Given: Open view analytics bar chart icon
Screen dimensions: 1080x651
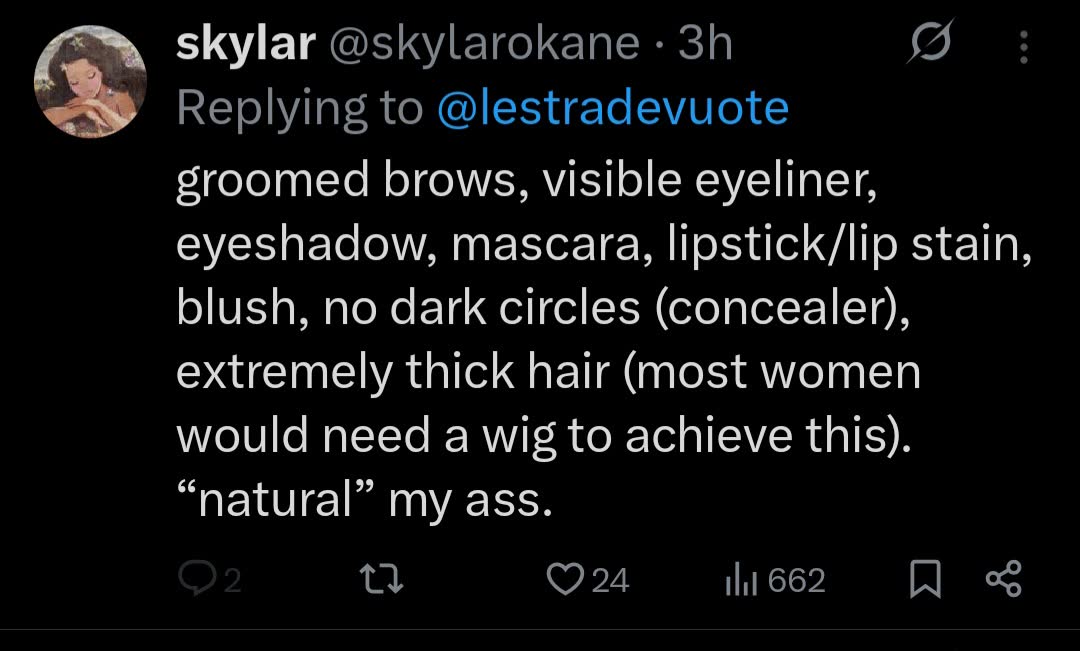Looking at the screenshot, I should pos(738,579).
